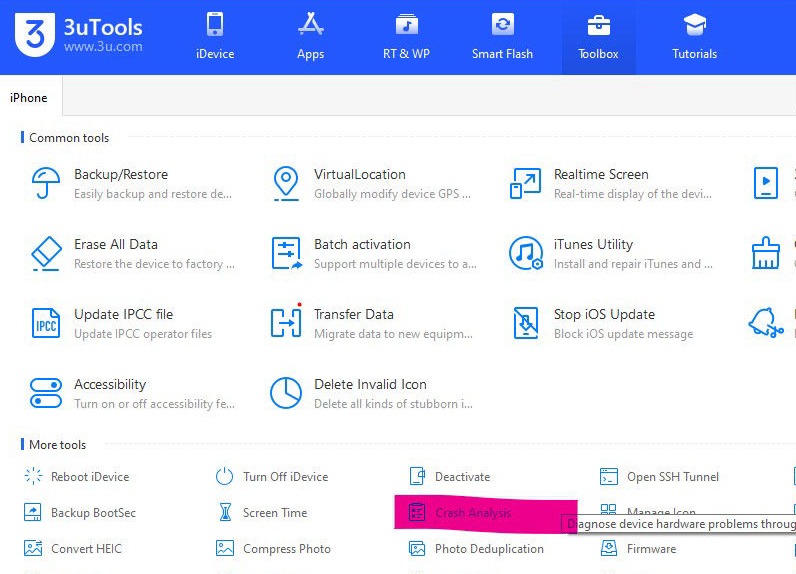Screen dimensions: 796x574
Task: Click the Batch activation icon
Action: (x=286, y=253)
